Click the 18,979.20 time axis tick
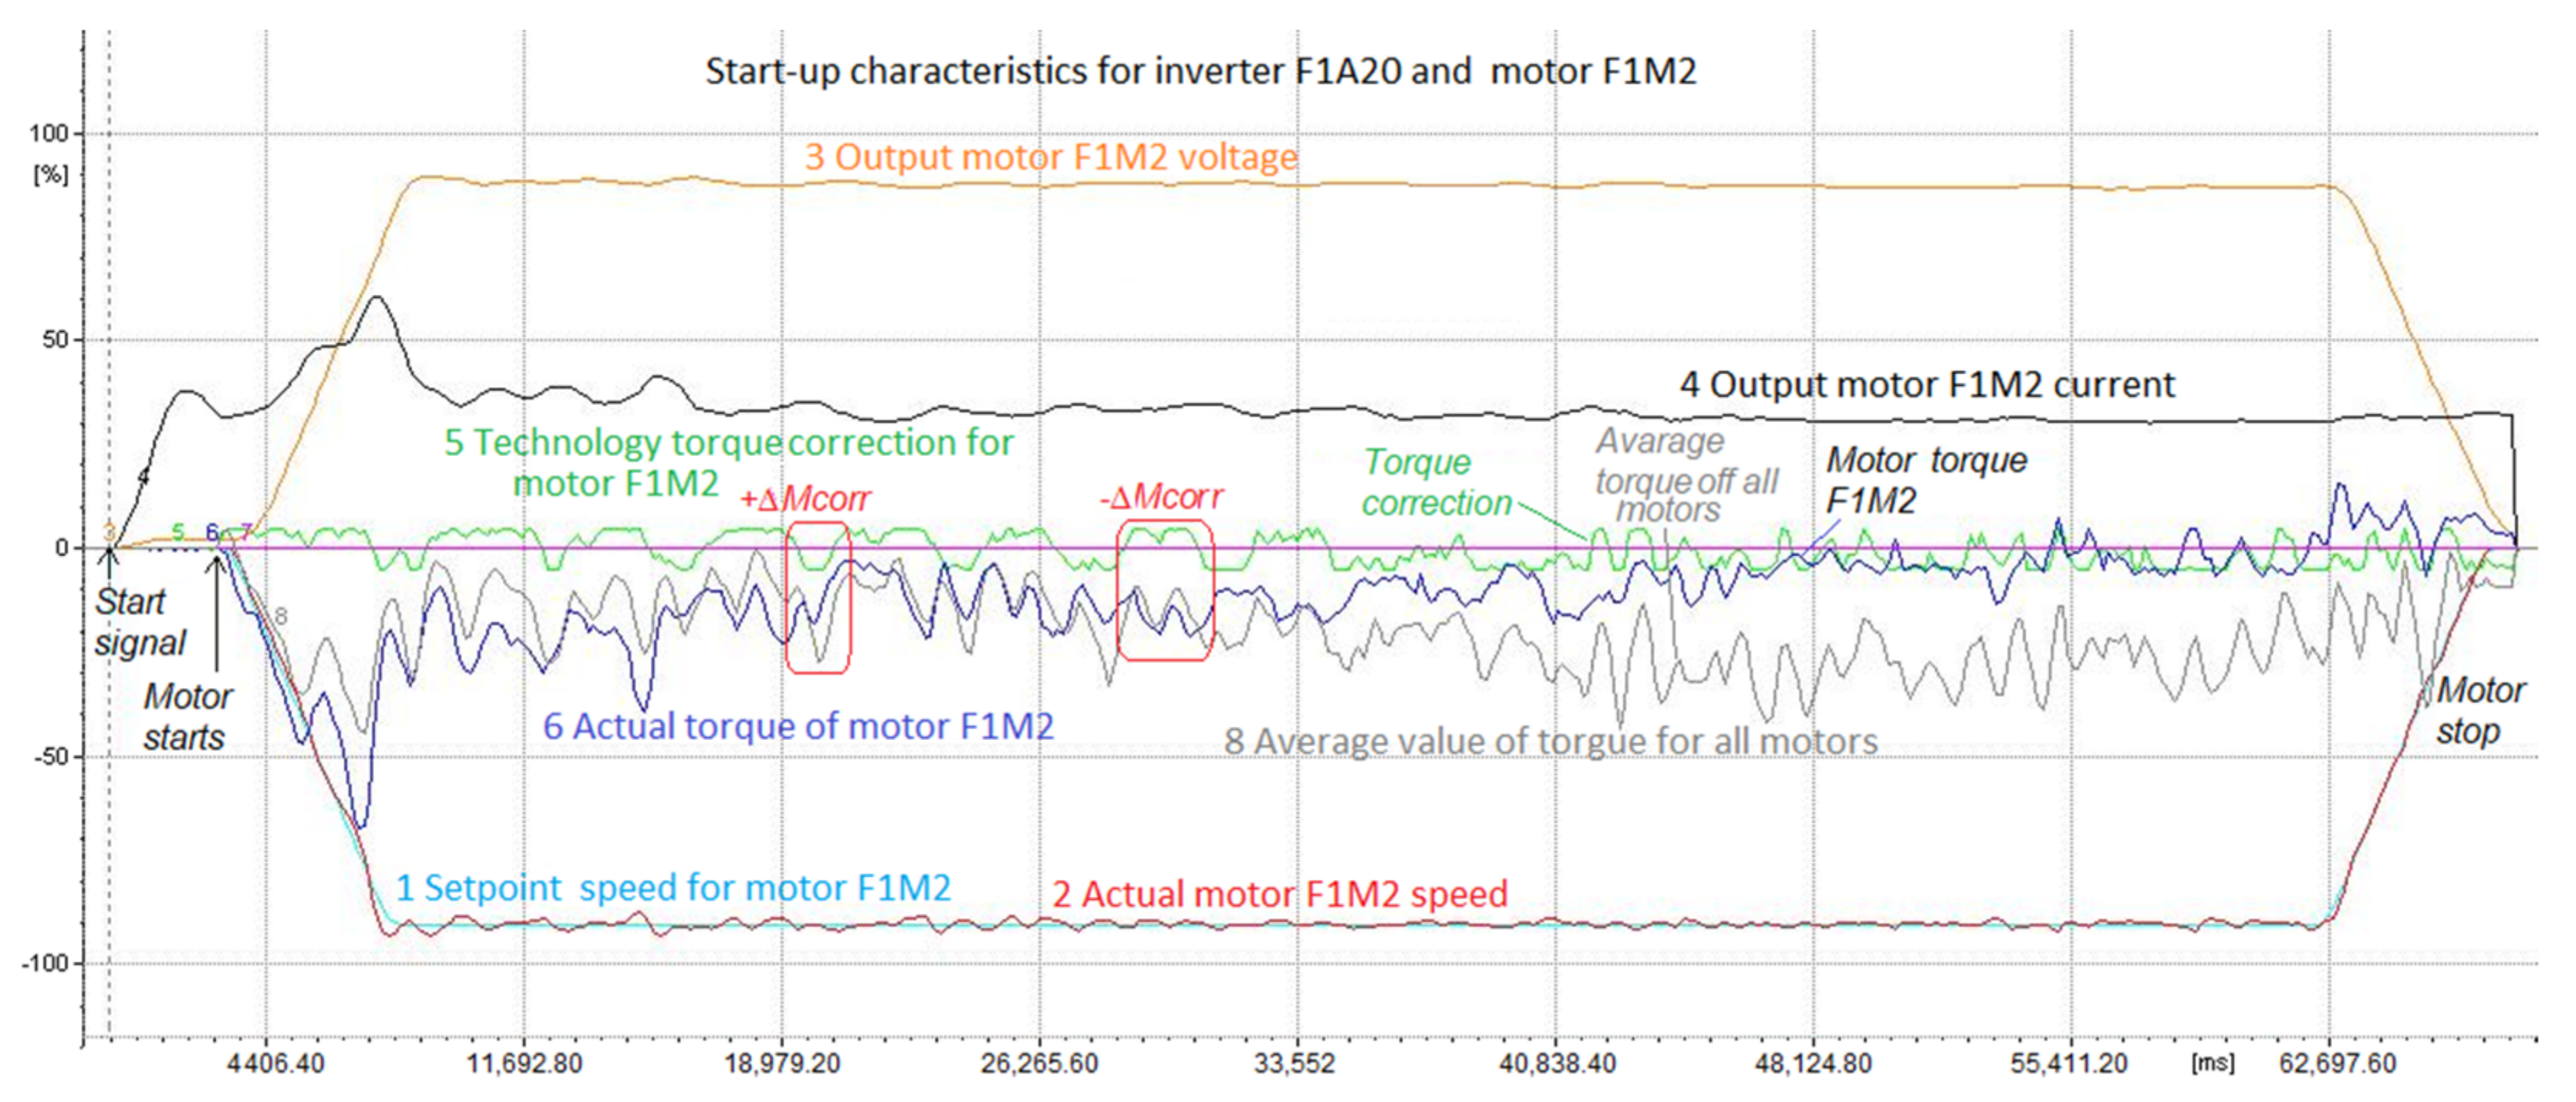 point(782,1063)
